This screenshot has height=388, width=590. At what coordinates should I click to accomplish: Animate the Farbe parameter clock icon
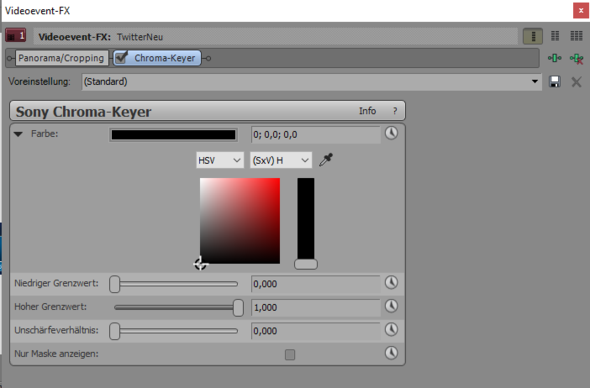(x=391, y=133)
